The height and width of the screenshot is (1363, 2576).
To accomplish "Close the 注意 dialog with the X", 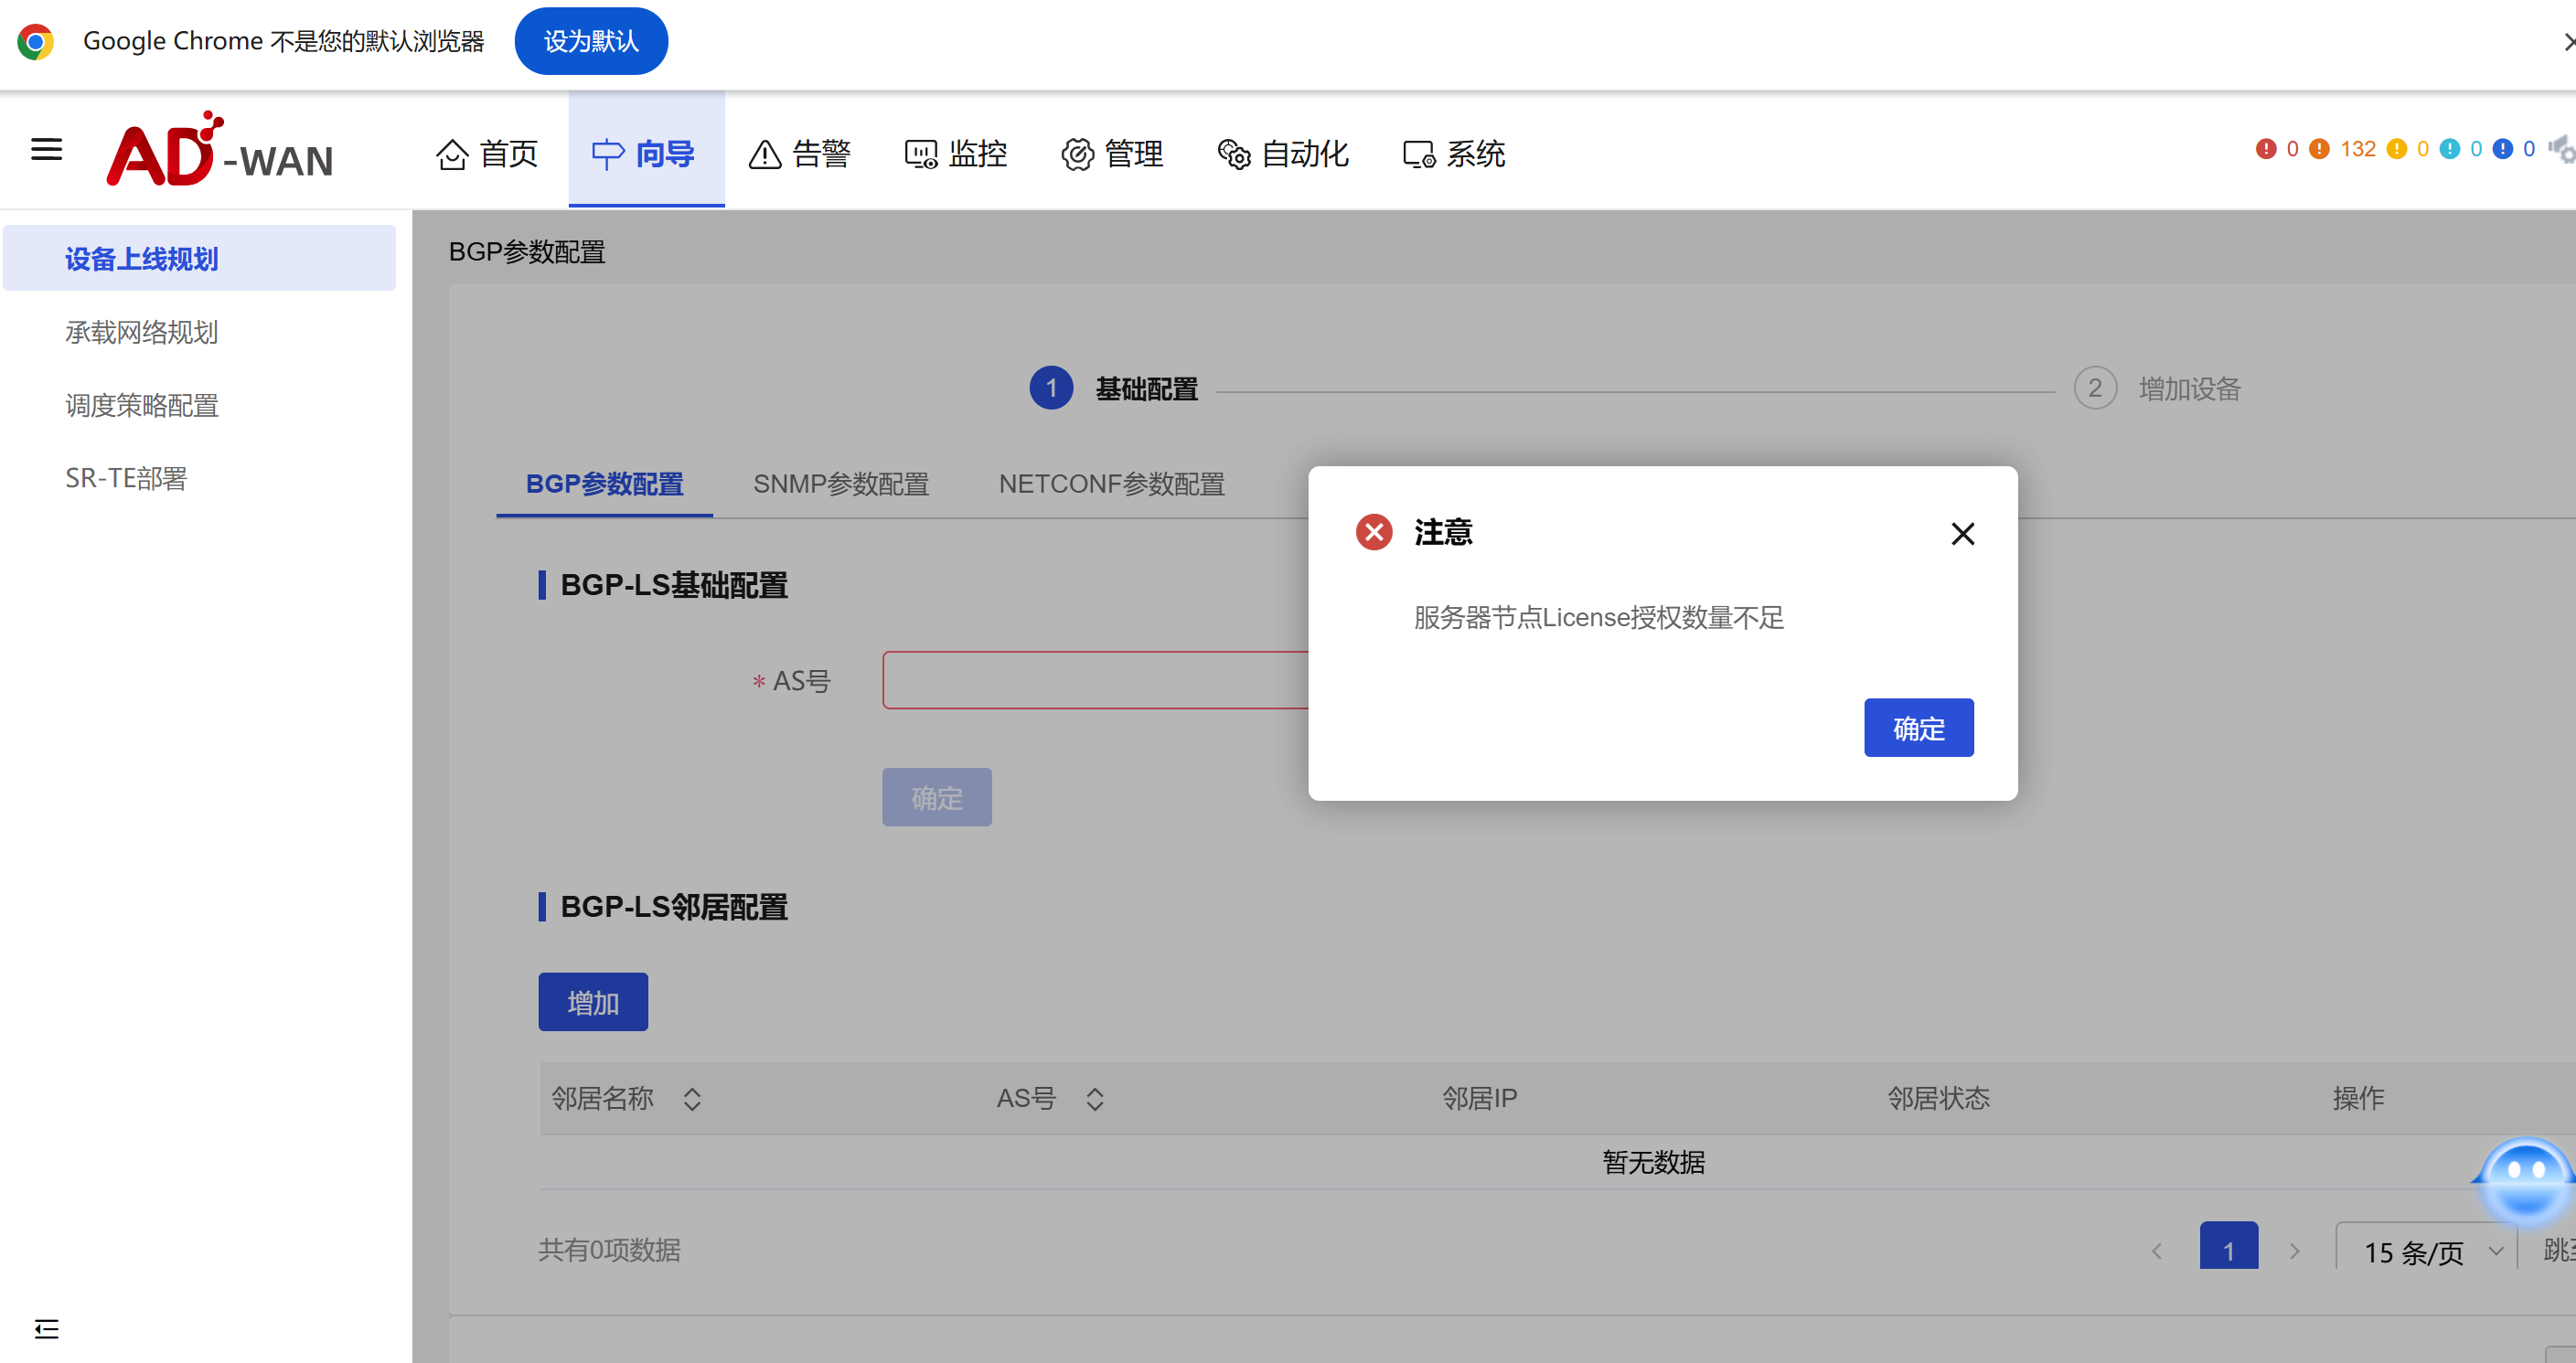I will click(x=1962, y=534).
